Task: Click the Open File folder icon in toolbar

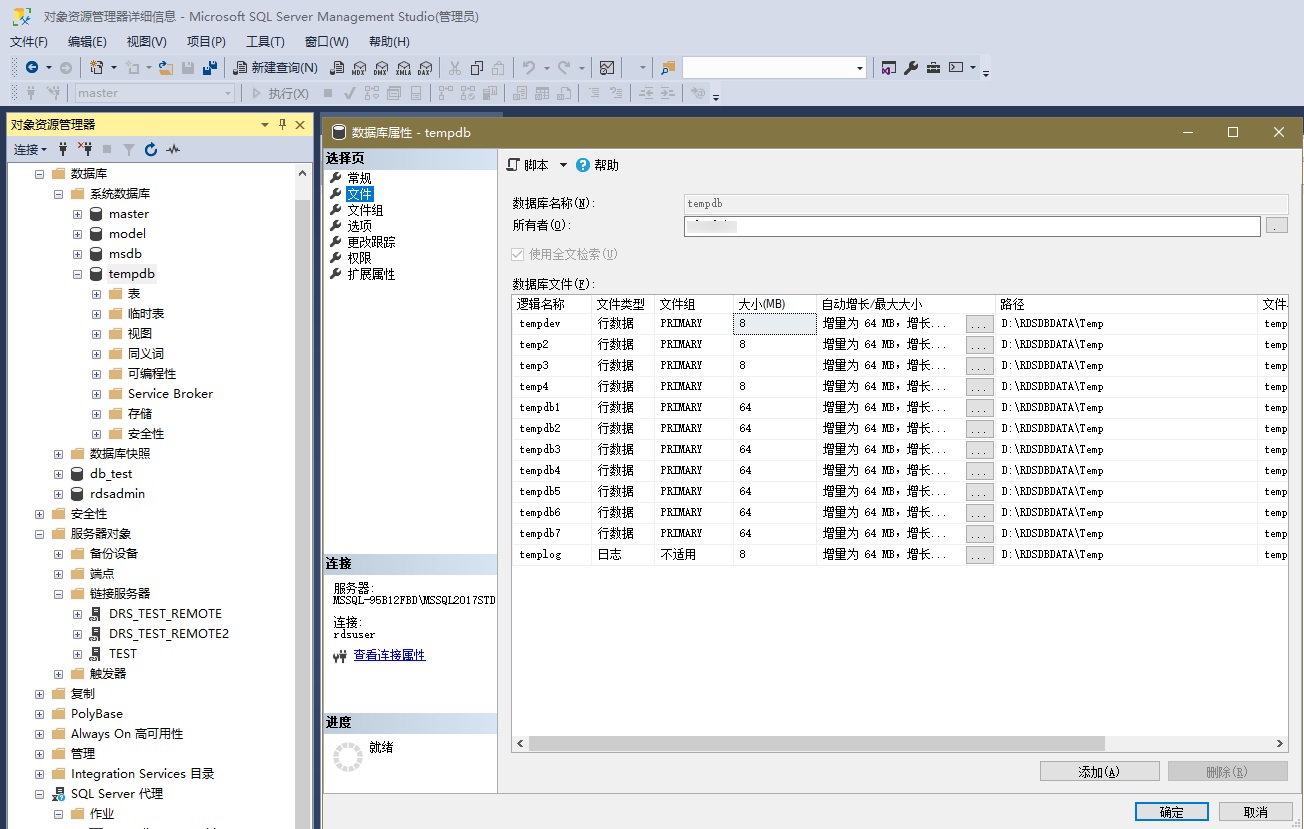Action: click(x=166, y=68)
